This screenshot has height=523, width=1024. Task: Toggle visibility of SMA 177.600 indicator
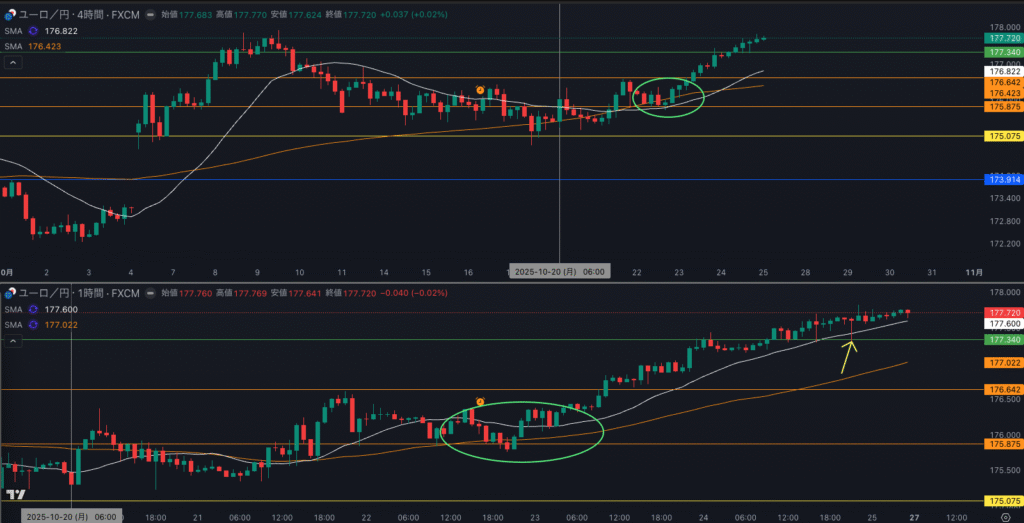[33, 310]
